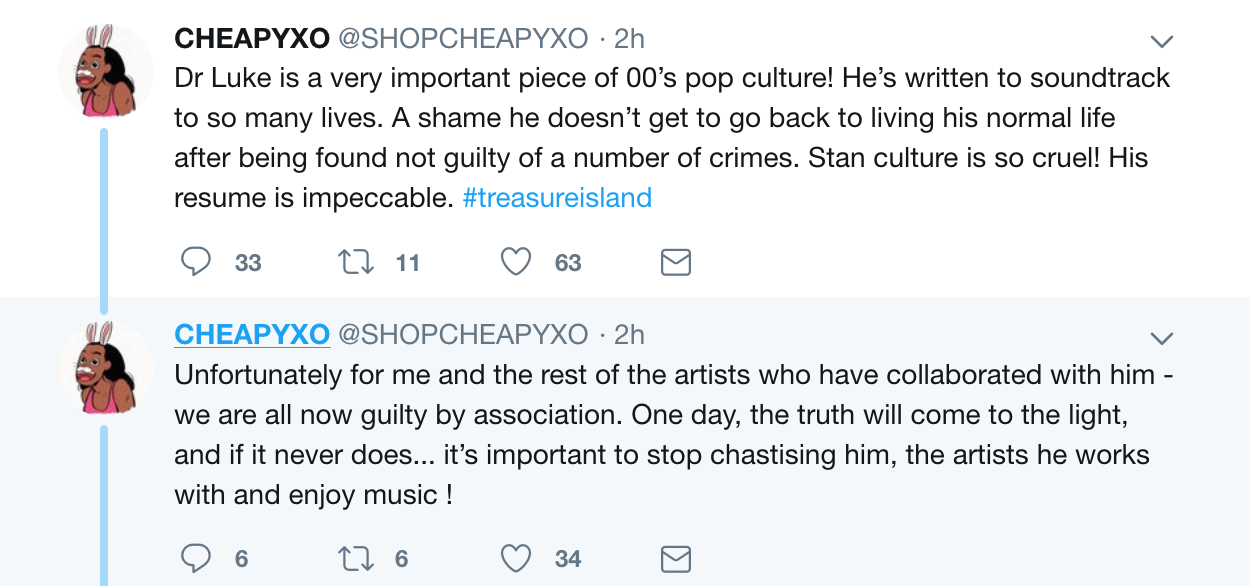Screen dimensions: 1250x586
Task: Open the first tweet's more options chevron
Action: (x=1161, y=41)
